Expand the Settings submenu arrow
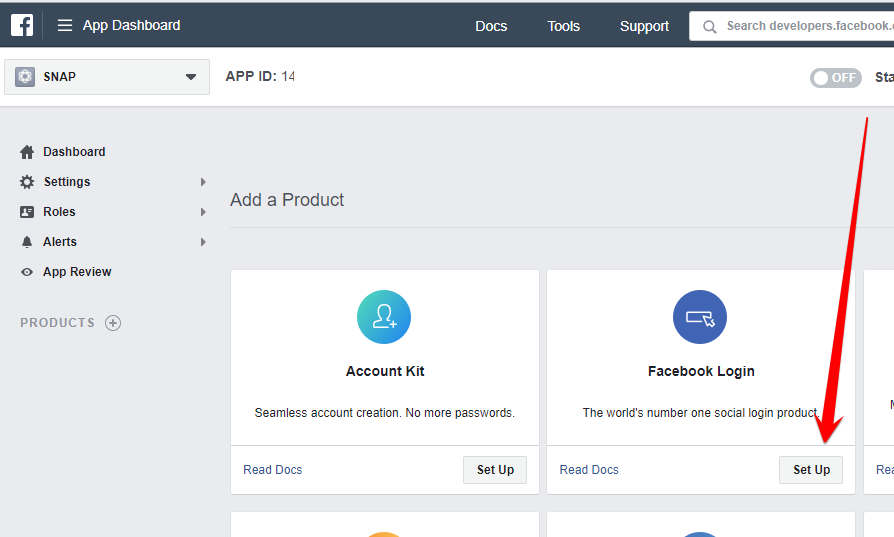Image resolution: width=894 pixels, height=537 pixels. (x=203, y=182)
